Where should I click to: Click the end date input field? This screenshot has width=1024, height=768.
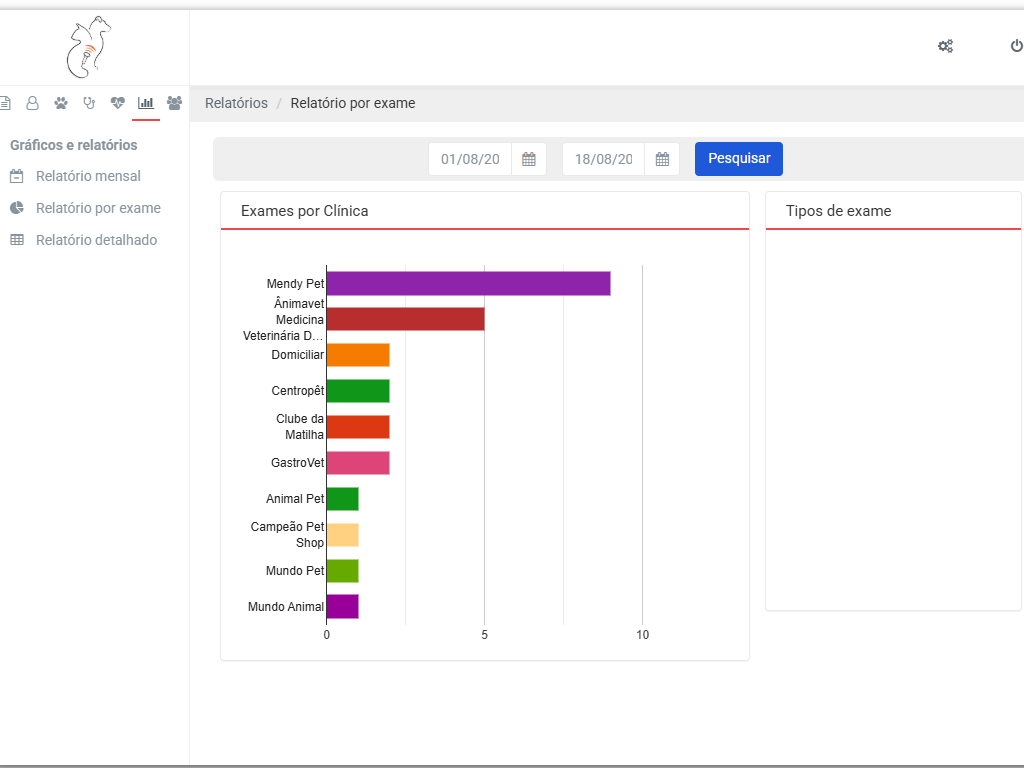click(604, 159)
